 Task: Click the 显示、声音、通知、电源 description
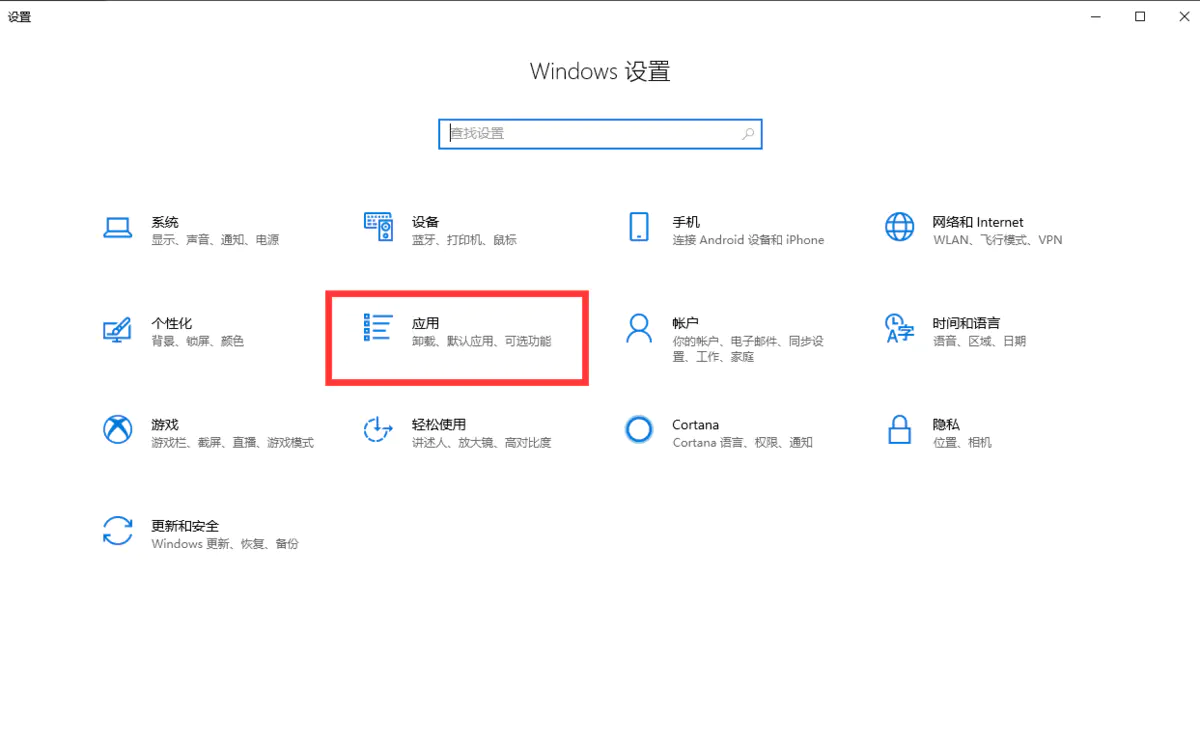tap(215, 240)
